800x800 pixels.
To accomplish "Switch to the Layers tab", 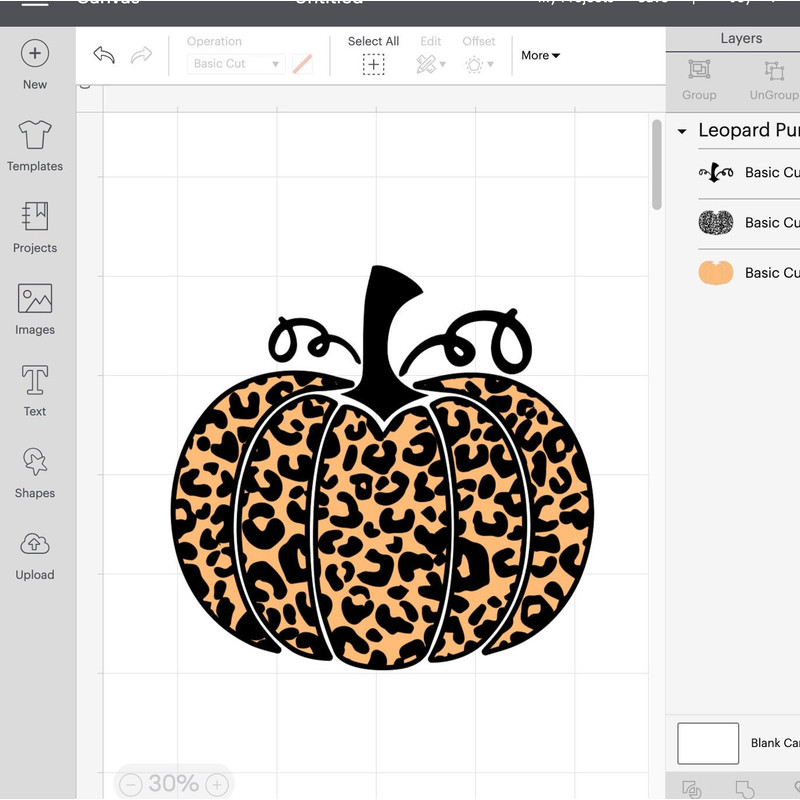I will (x=741, y=37).
